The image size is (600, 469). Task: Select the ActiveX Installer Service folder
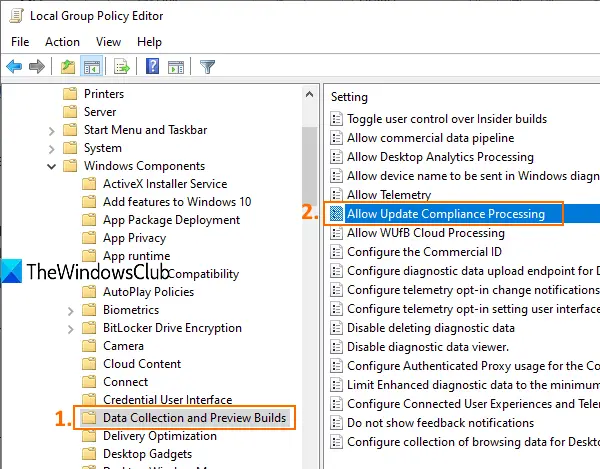165,184
